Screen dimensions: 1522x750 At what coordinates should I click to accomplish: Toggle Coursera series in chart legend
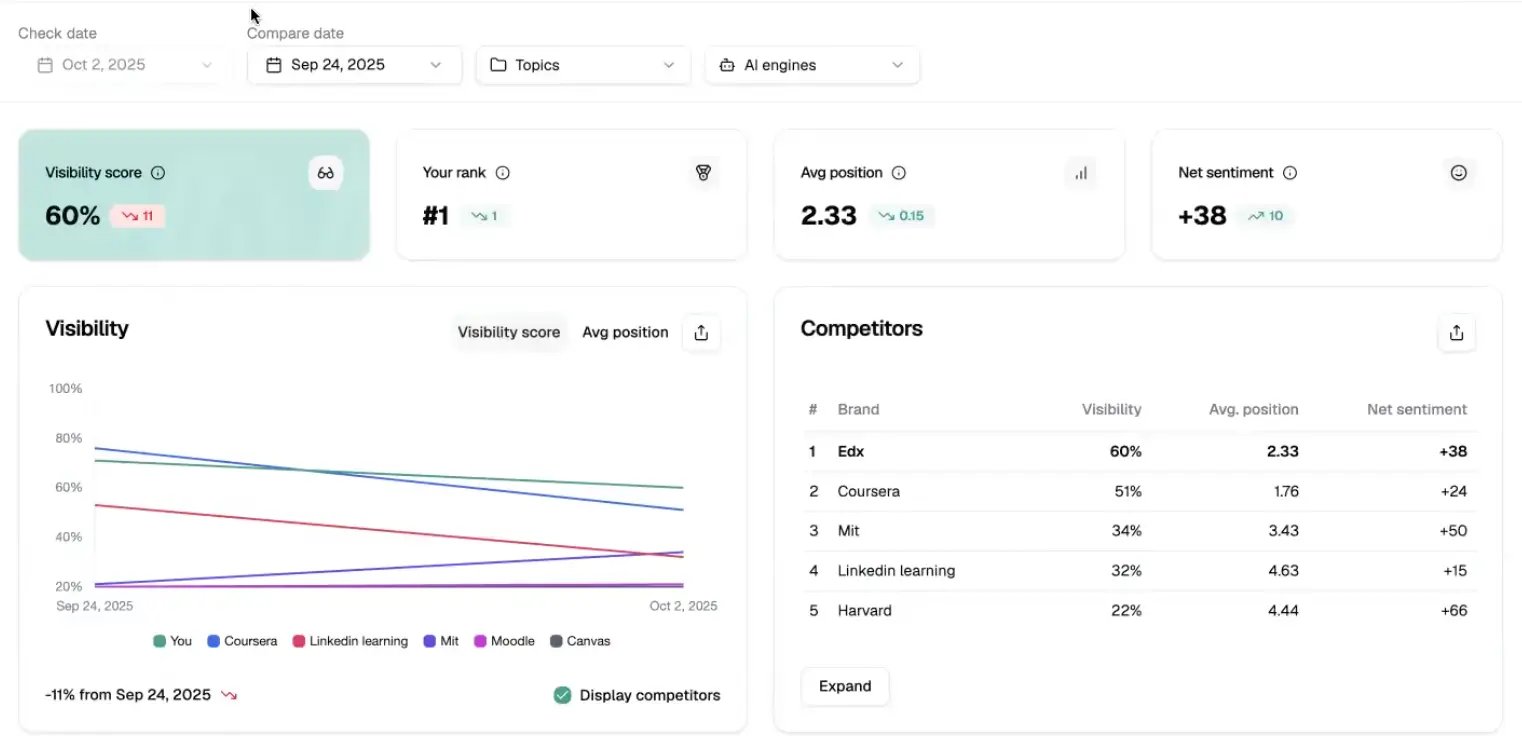(242, 641)
